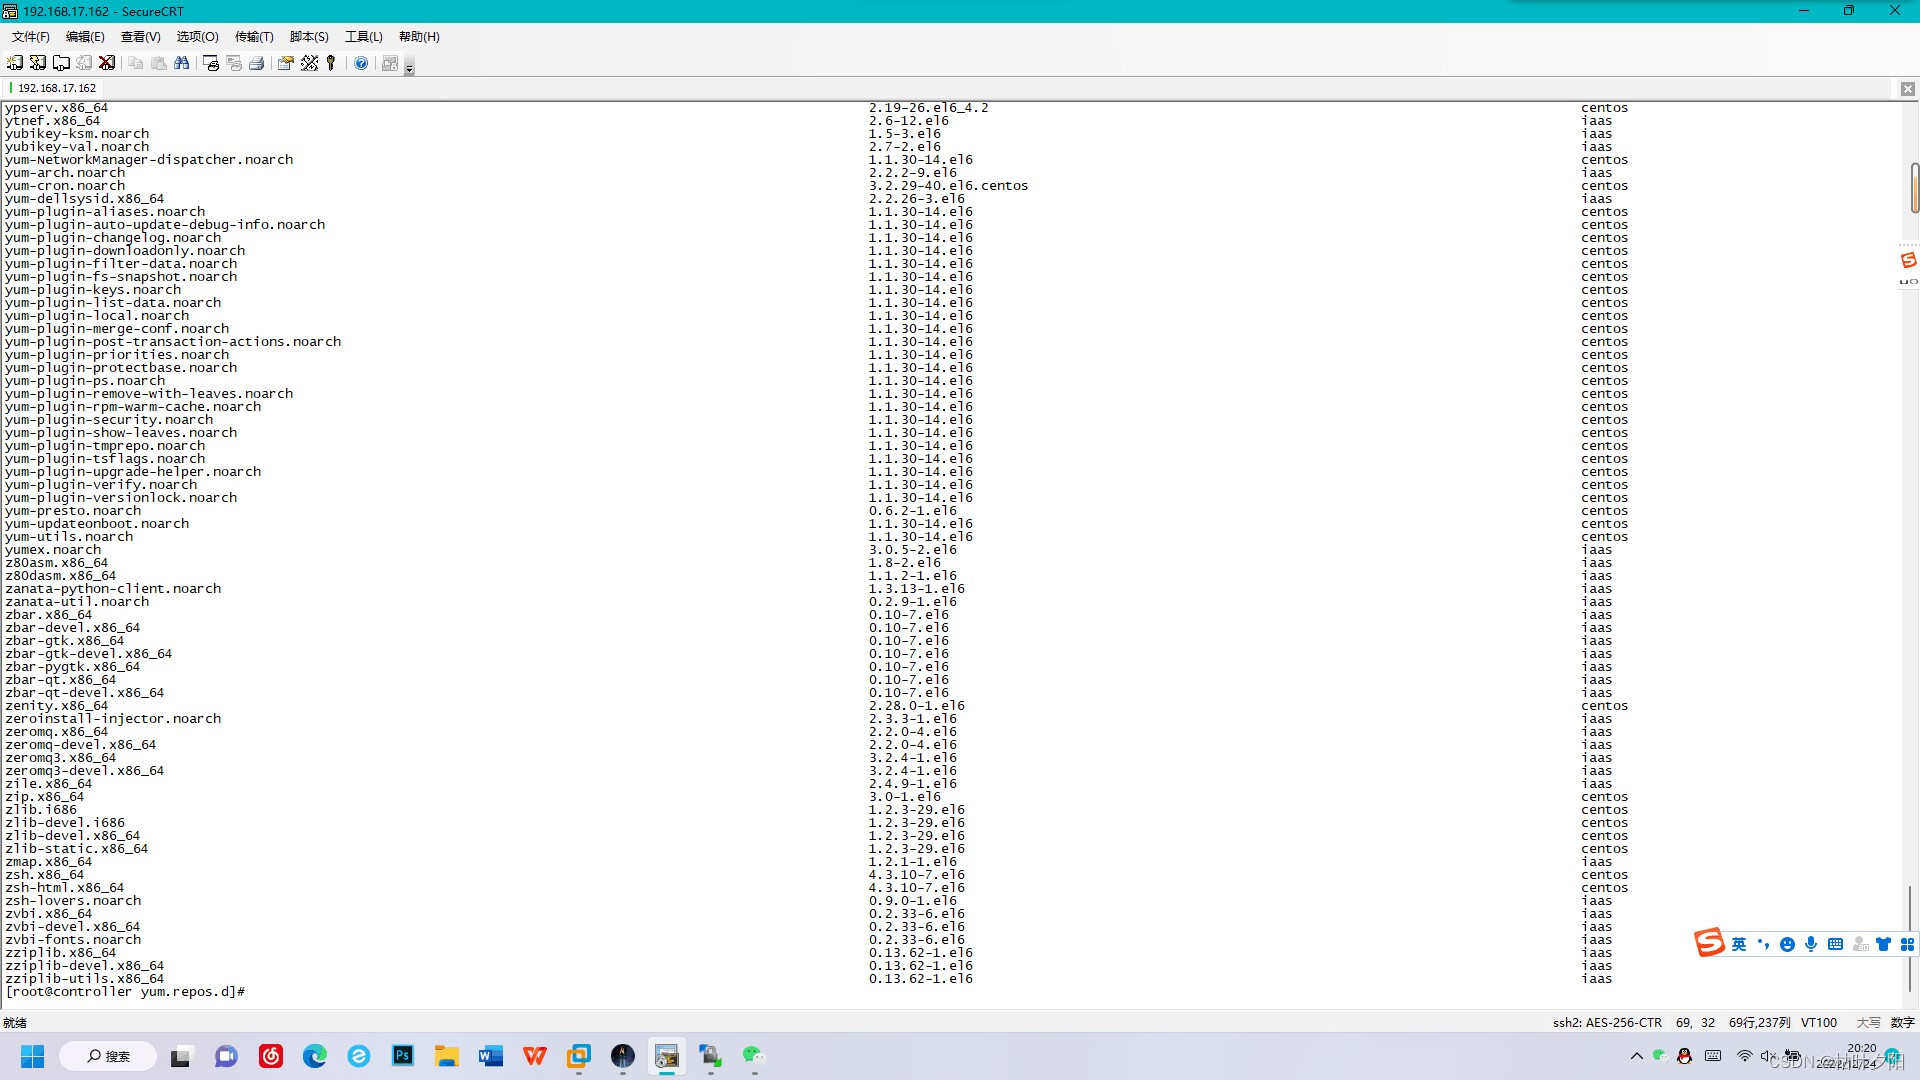This screenshot has height=1080, width=1920.
Task: Open the Sogou toolbox grid panel
Action: [1908, 943]
